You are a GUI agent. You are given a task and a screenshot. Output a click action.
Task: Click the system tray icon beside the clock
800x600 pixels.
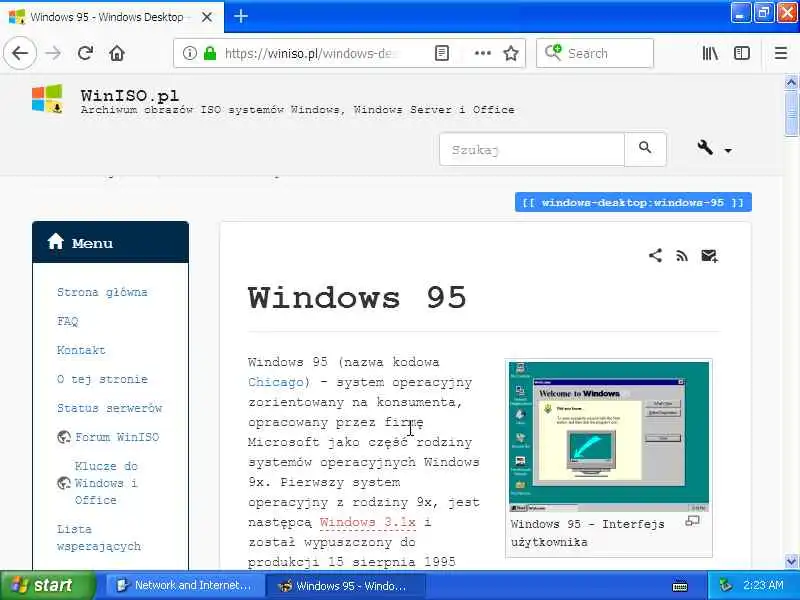pyautogui.click(x=725, y=585)
